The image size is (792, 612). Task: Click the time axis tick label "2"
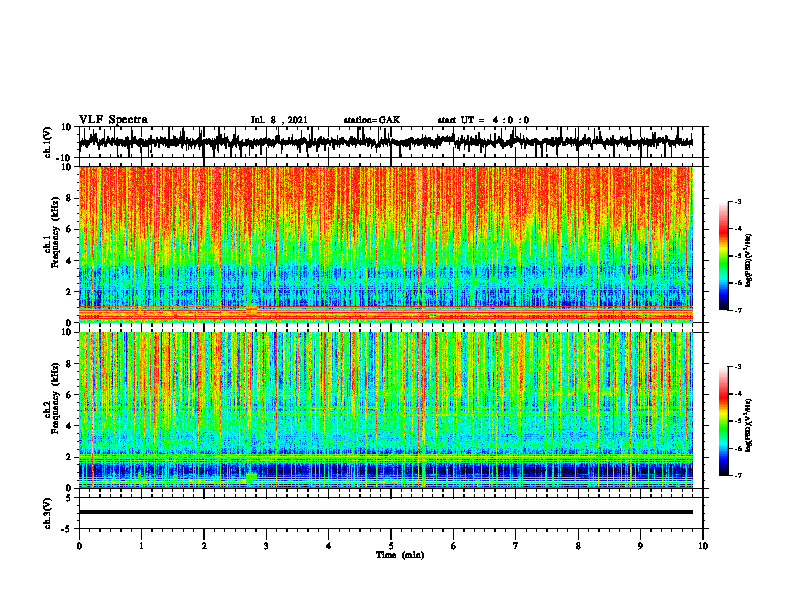pyautogui.click(x=204, y=546)
